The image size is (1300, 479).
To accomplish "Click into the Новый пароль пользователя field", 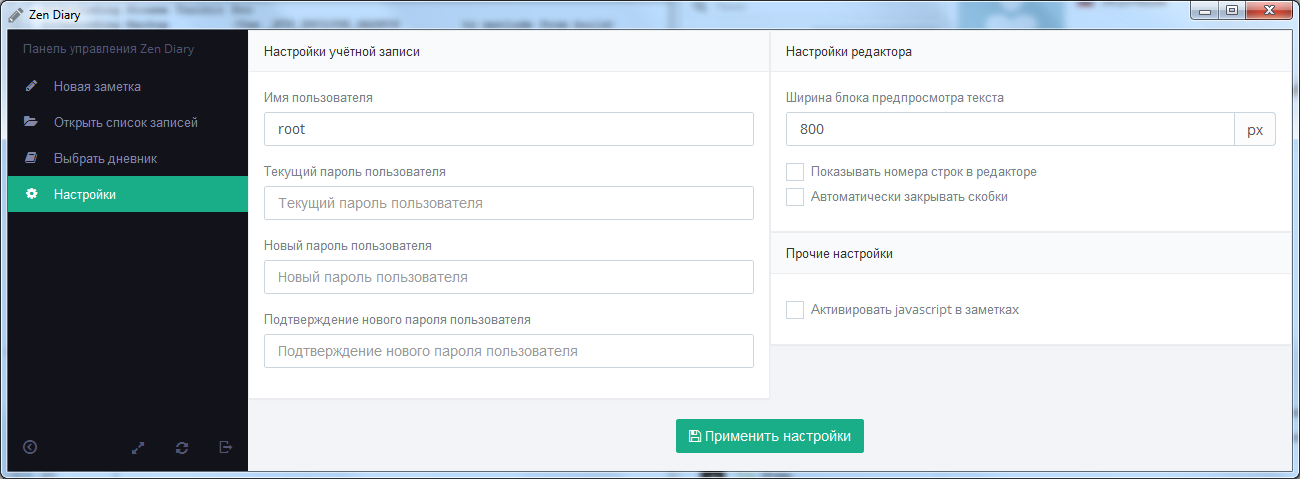I will click(508, 277).
